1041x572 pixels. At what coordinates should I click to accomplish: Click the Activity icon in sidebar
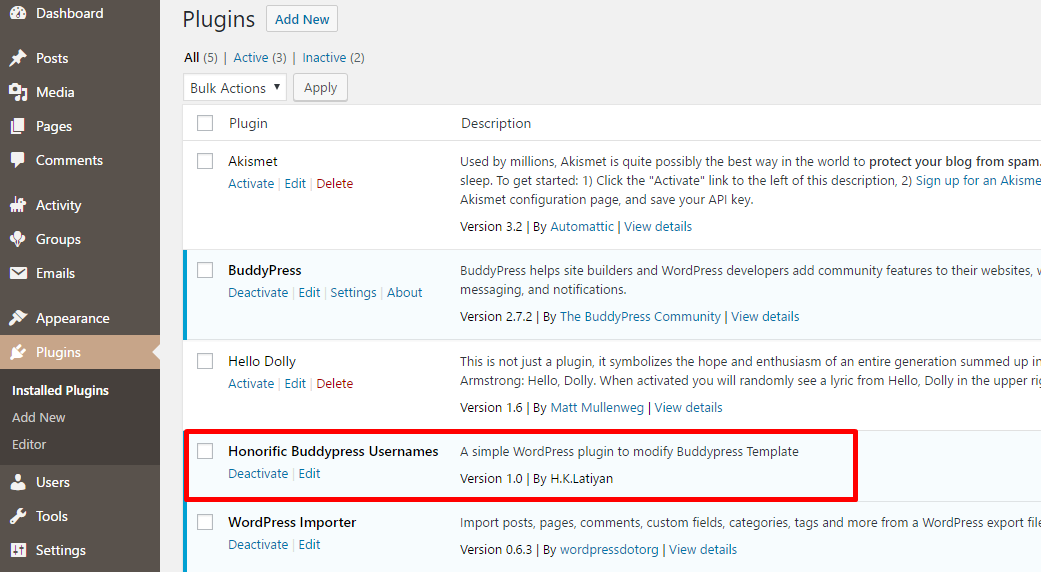(18, 205)
